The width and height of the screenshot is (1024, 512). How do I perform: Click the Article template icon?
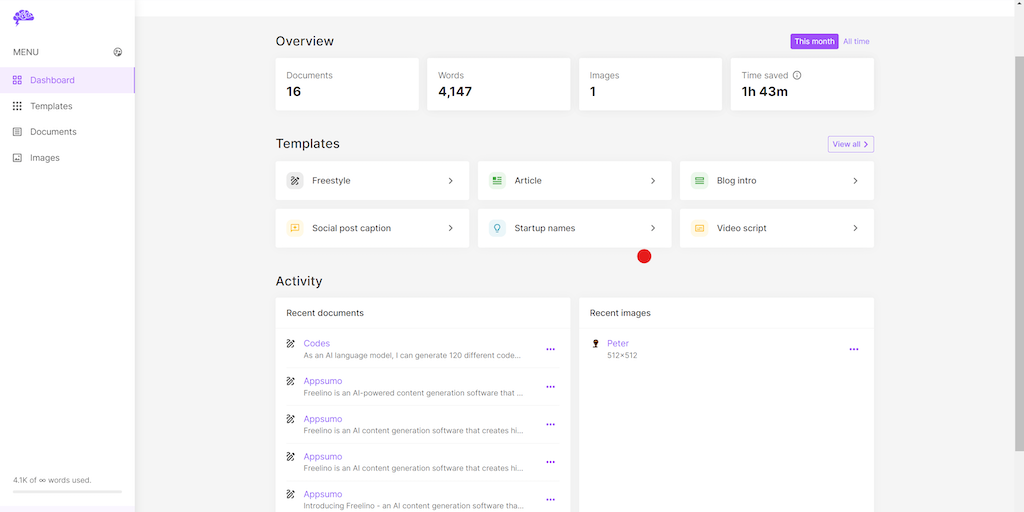(x=497, y=181)
